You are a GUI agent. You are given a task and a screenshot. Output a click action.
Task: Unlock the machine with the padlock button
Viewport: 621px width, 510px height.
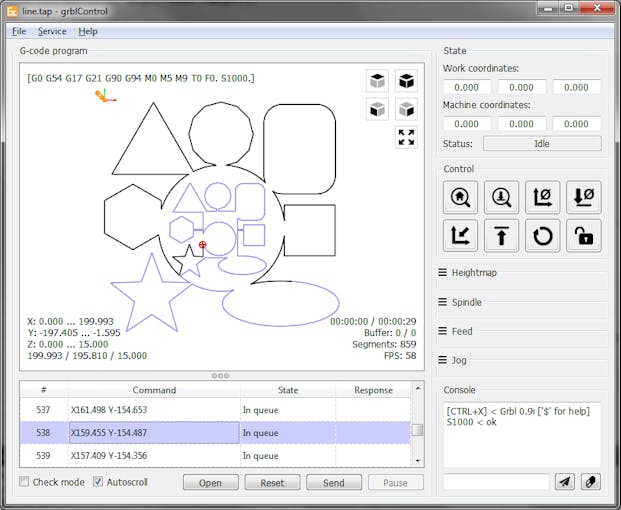pos(584,236)
